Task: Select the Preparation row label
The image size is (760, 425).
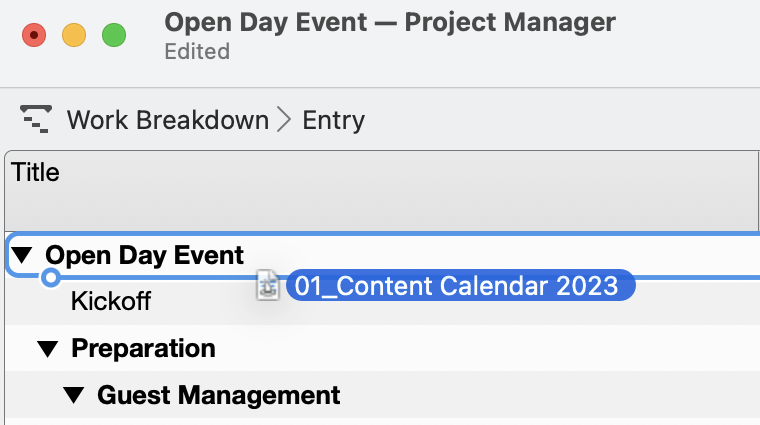Action: click(143, 349)
